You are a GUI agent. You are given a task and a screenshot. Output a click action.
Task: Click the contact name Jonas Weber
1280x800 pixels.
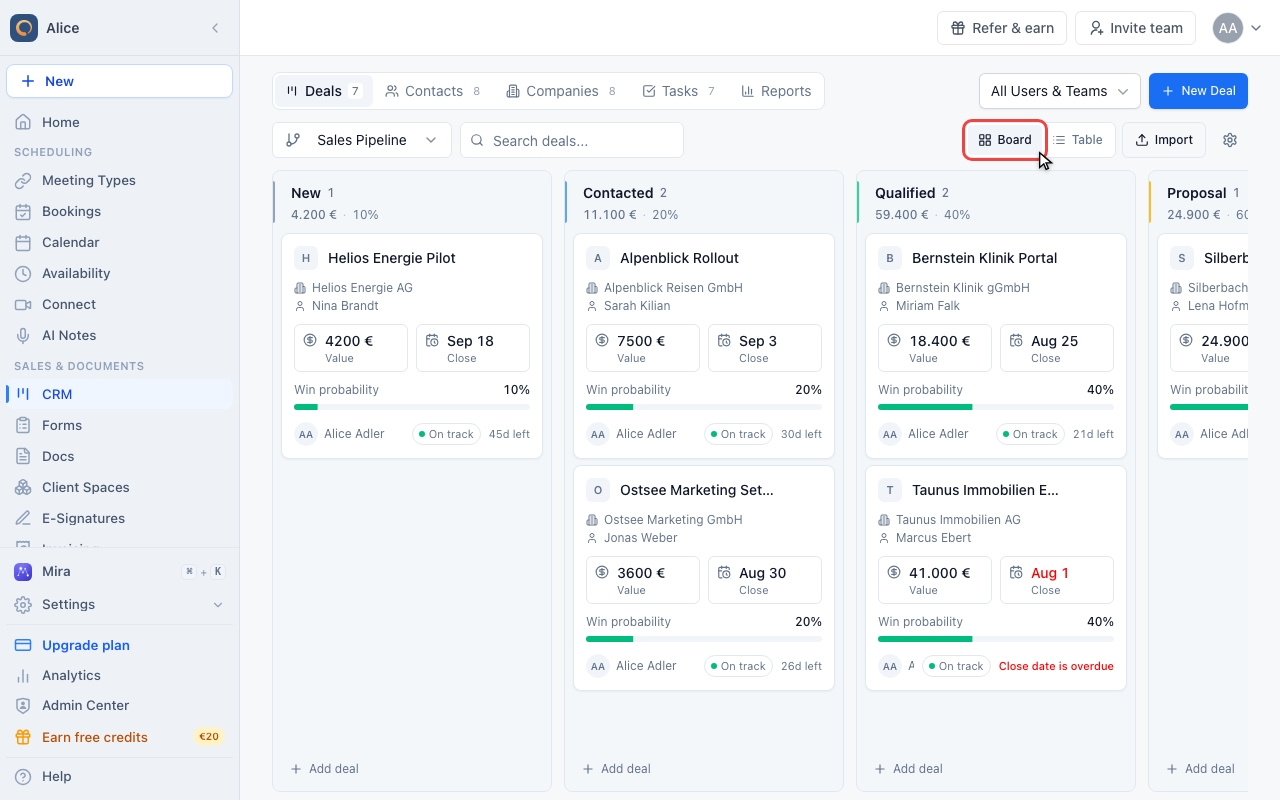pos(641,538)
